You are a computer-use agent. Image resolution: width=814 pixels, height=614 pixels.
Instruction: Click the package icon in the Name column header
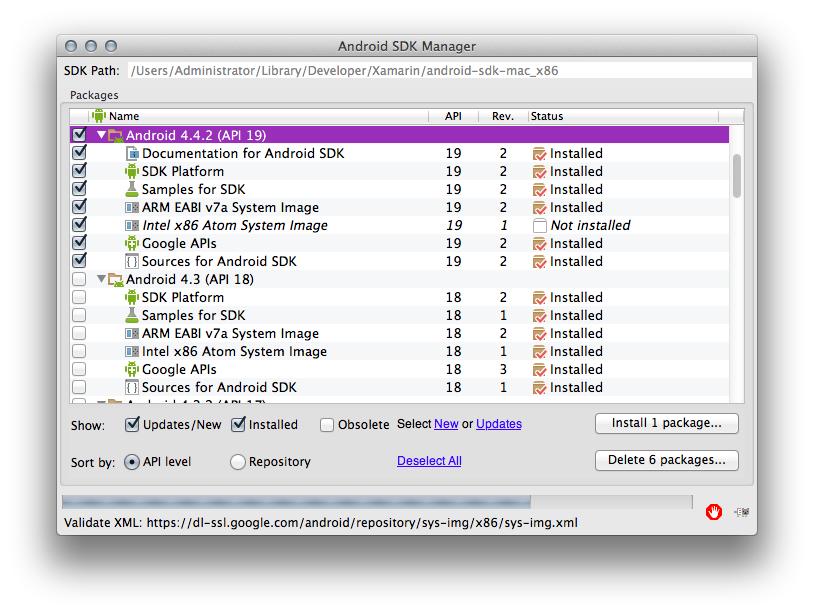pos(99,115)
